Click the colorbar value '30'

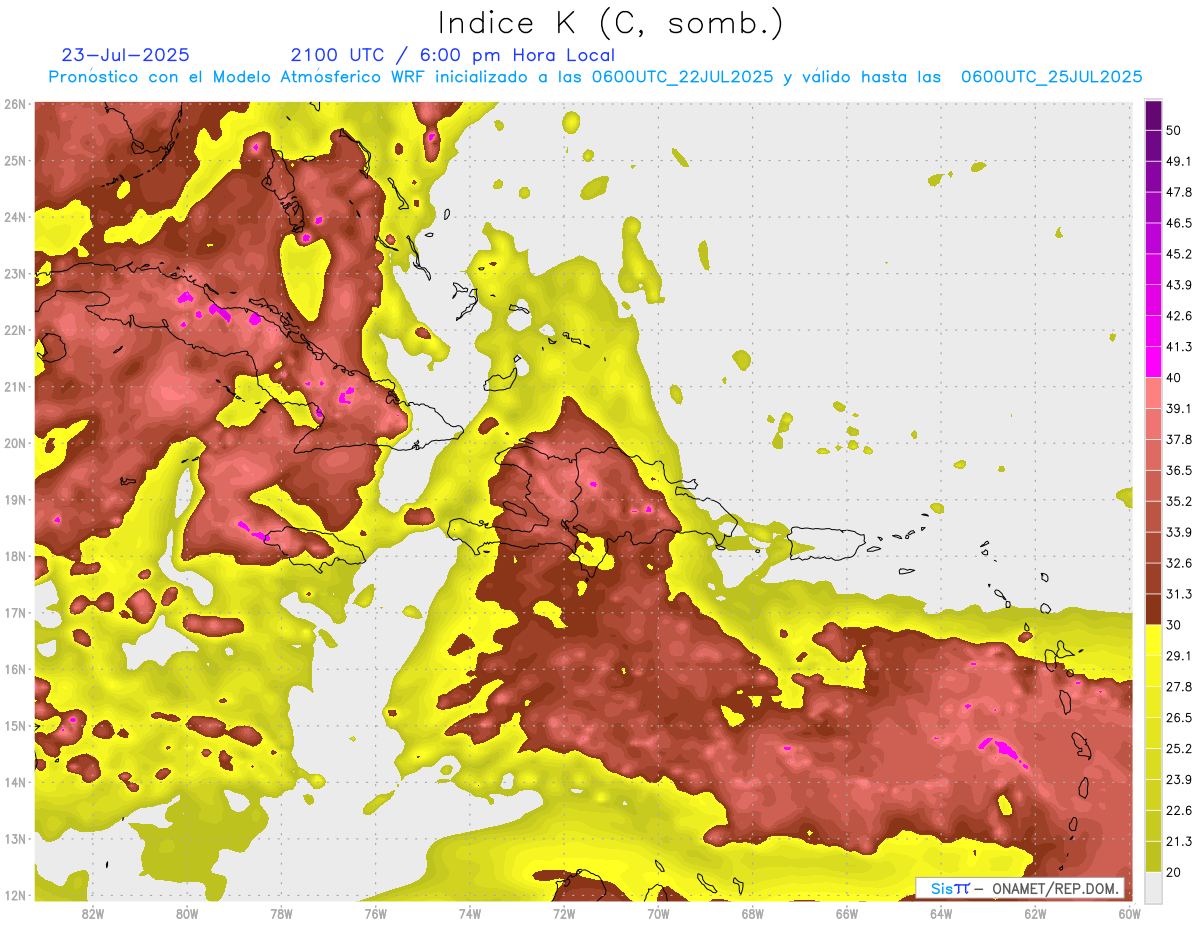(1173, 625)
